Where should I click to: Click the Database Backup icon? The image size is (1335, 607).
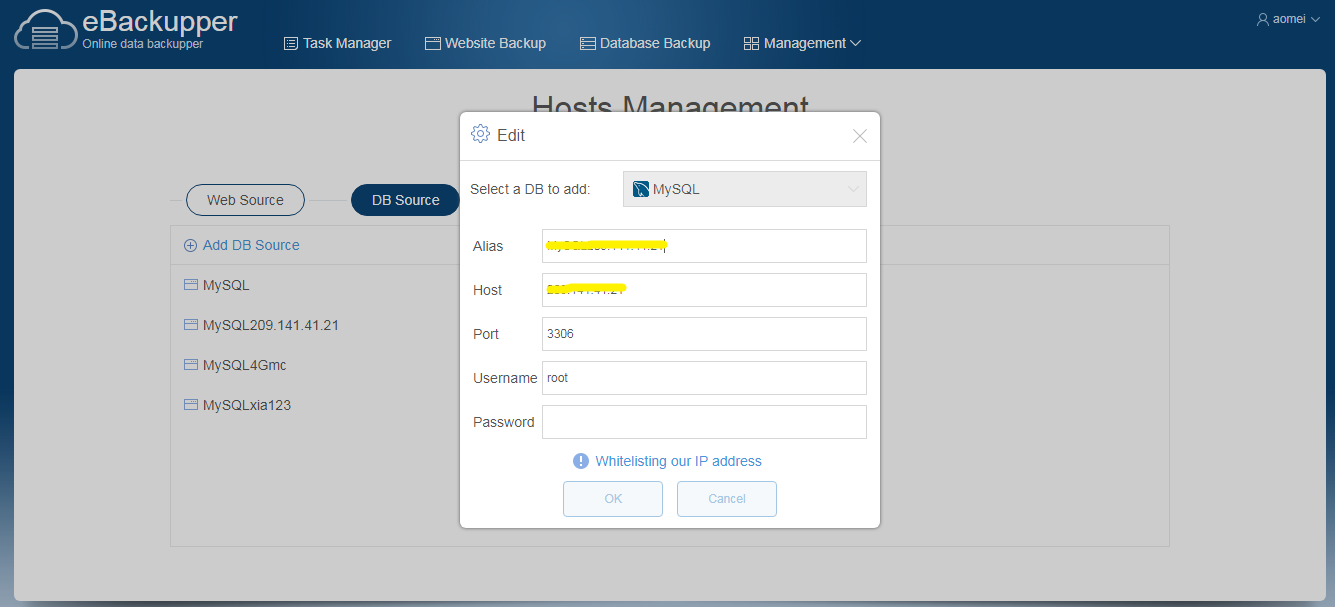pyautogui.click(x=588, y=44)
